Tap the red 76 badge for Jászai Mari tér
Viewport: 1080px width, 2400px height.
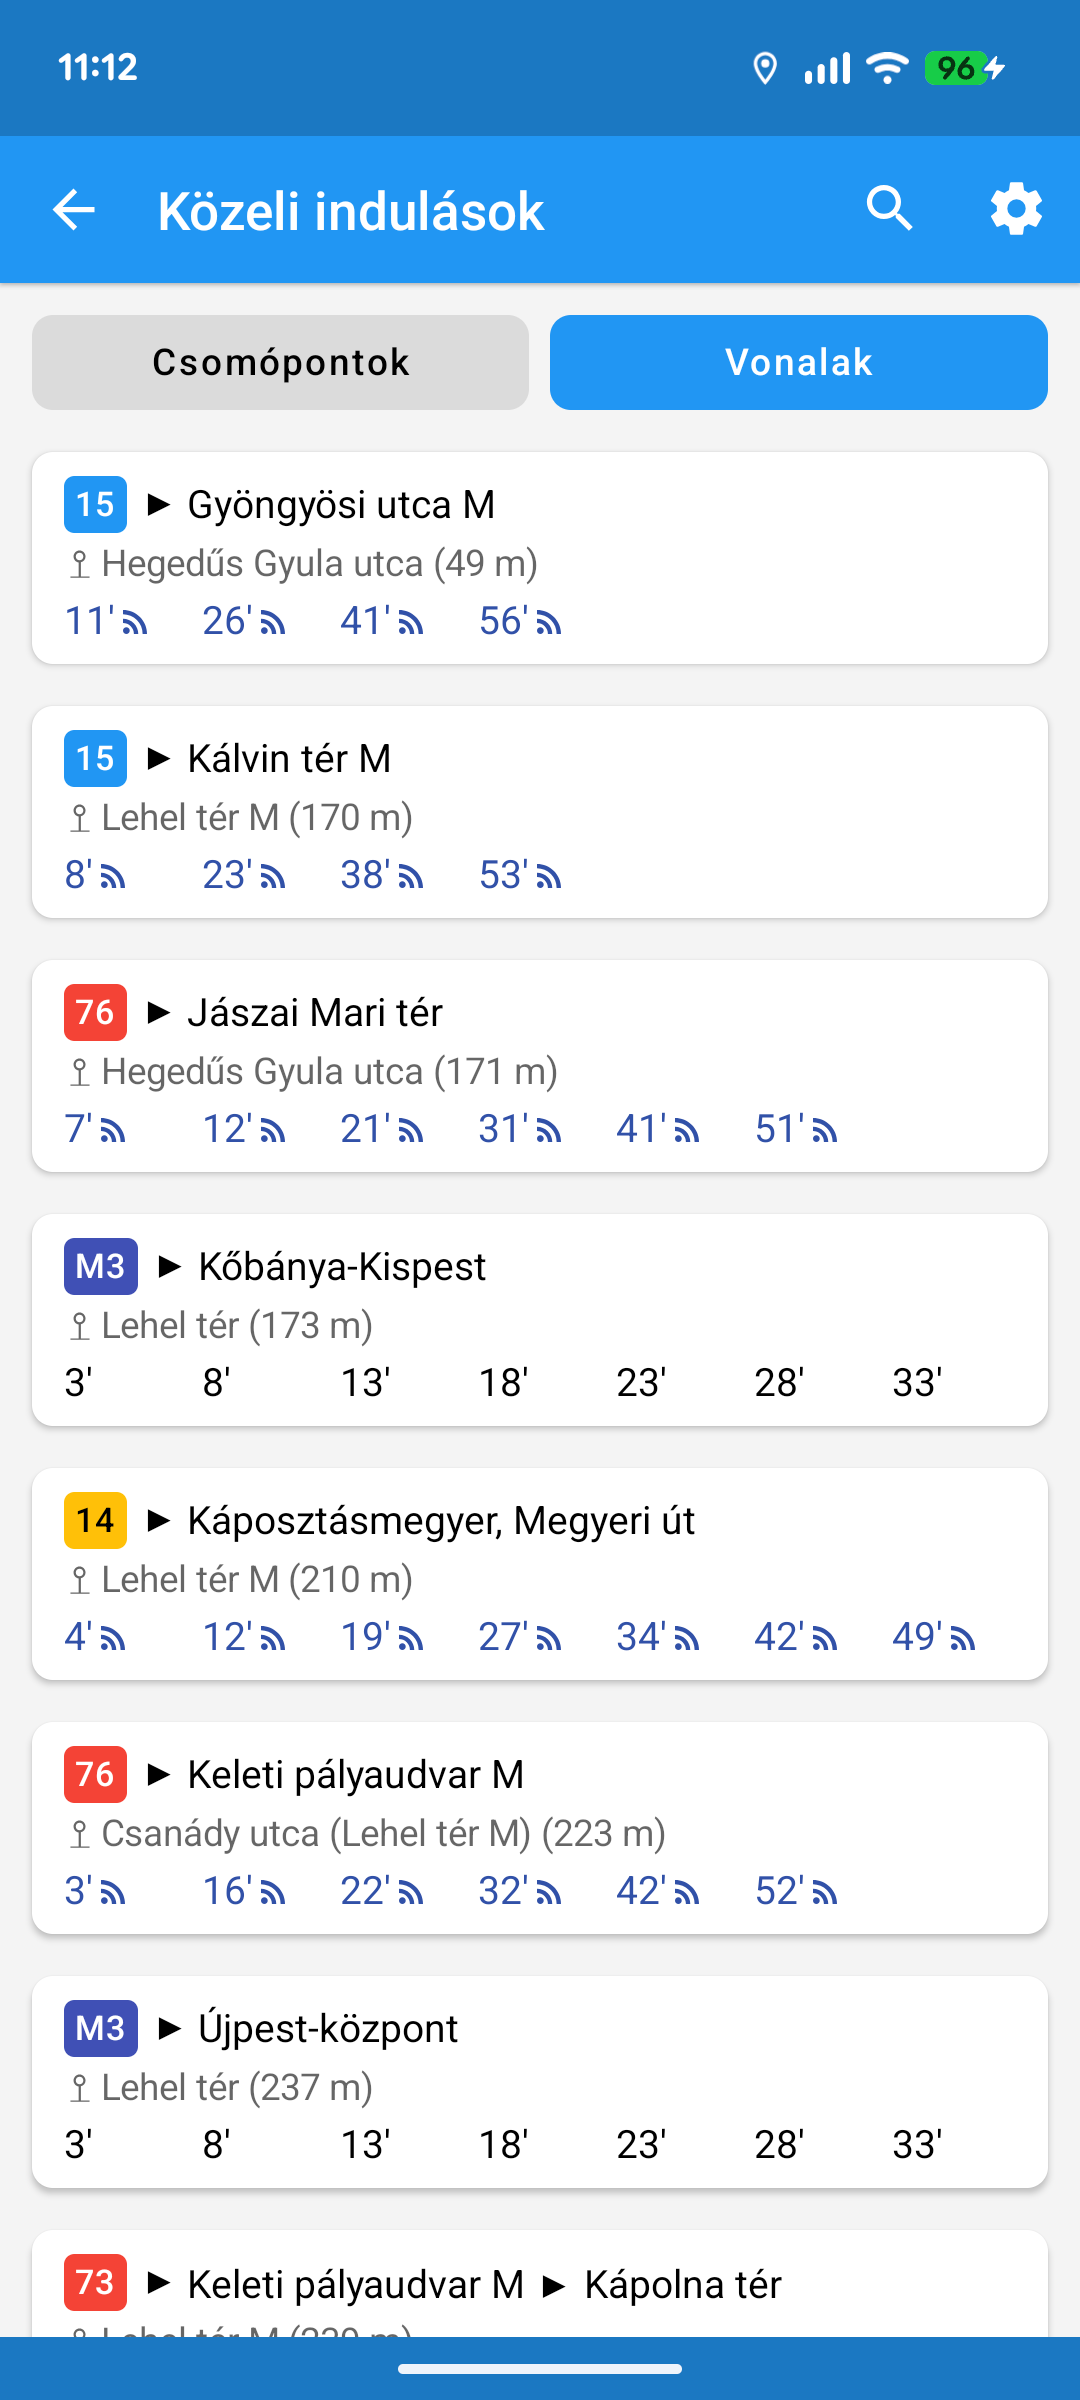[95, 1012]
